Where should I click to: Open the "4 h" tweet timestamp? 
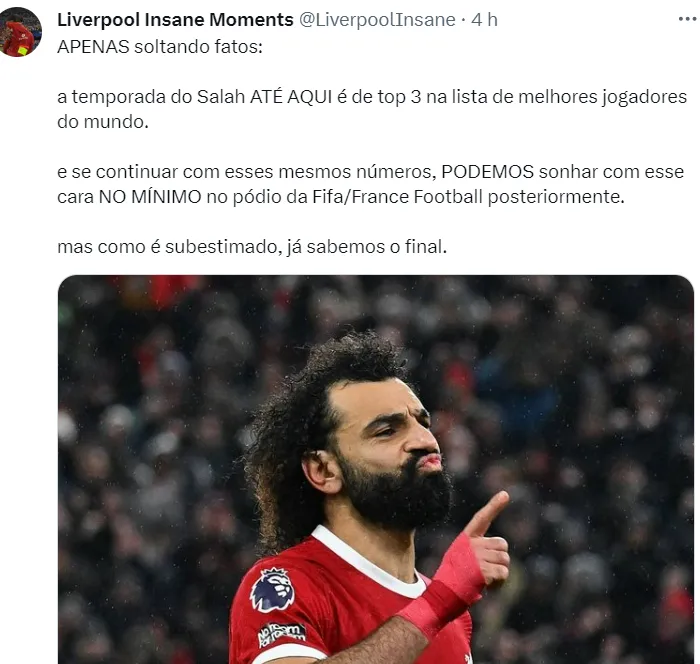[484, 20]
